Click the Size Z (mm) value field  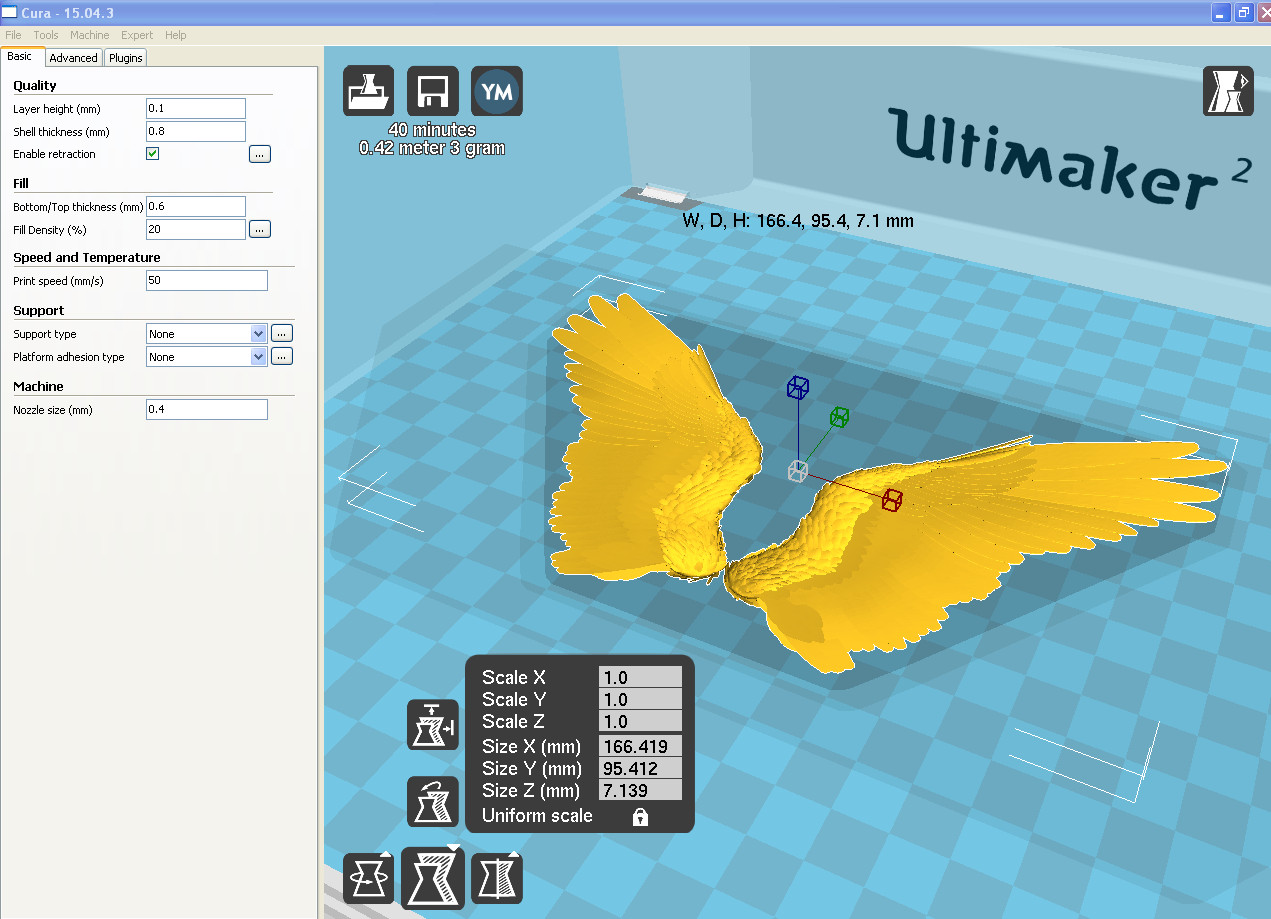(x=640, y=790)
